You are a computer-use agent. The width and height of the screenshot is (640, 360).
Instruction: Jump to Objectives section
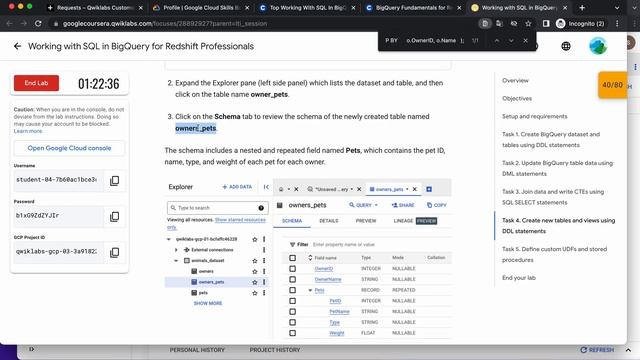click(517, 98)
